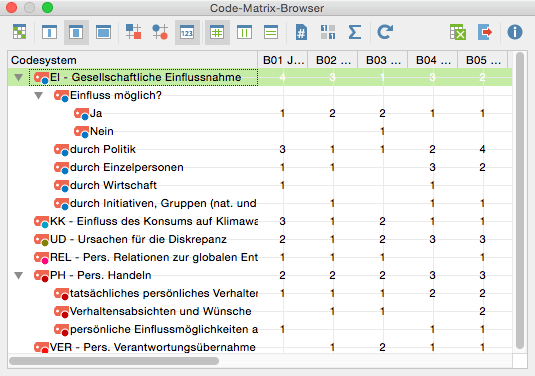
Task: Collapse EI - Gesellschaftliche Einflussnahme node
Action: pos(19,77)
